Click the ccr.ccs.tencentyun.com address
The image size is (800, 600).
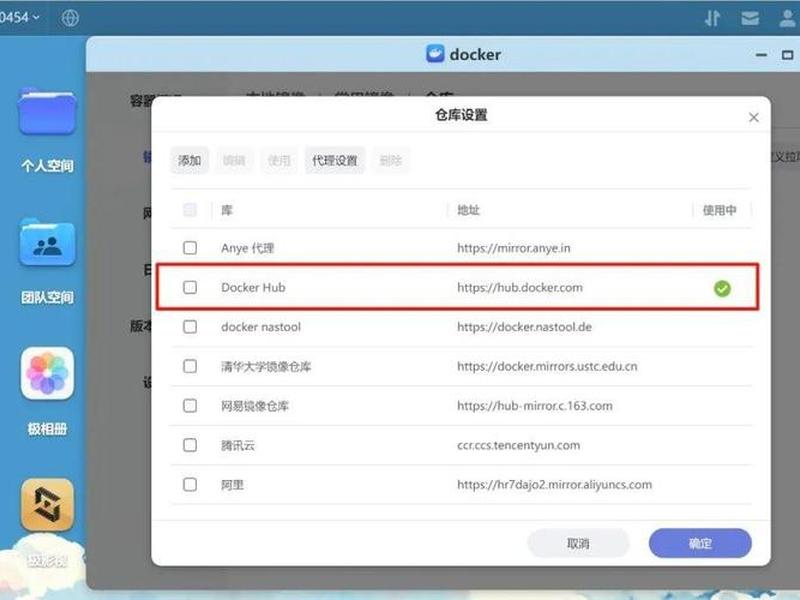point(518,445)
